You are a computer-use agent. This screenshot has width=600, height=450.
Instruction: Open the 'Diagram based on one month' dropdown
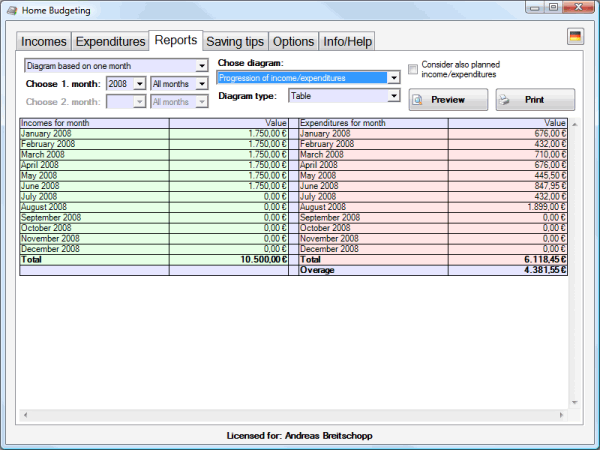[200, 66]
